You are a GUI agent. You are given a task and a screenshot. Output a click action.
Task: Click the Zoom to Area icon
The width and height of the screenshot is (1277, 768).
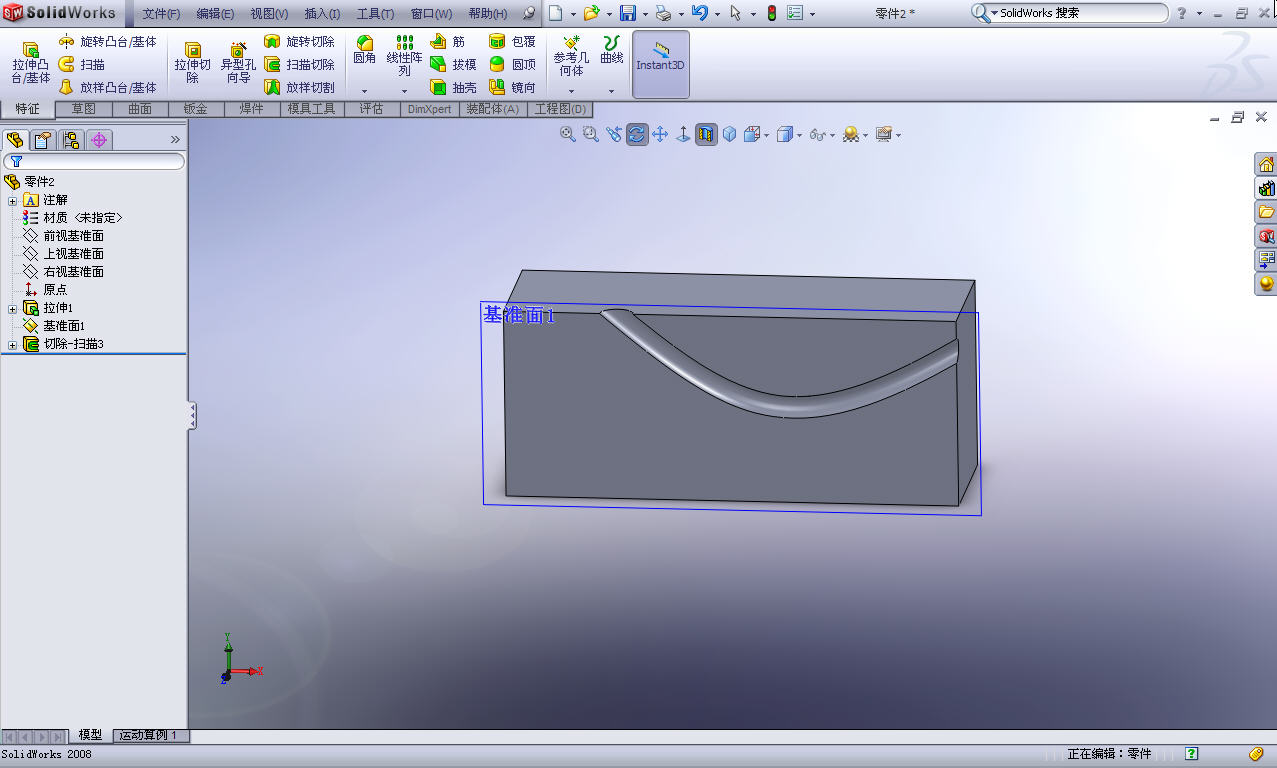(x=591, y=134)
